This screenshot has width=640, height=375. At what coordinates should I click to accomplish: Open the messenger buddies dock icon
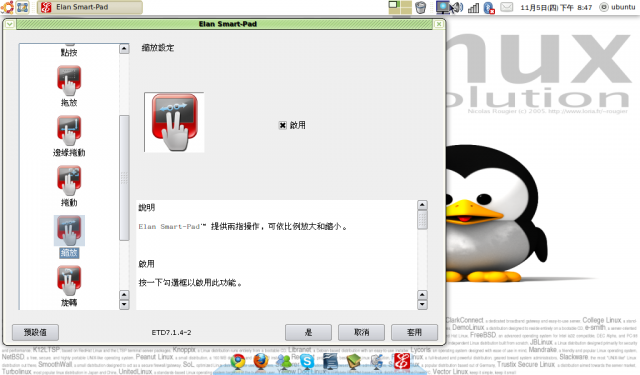(x=284, y=361)
